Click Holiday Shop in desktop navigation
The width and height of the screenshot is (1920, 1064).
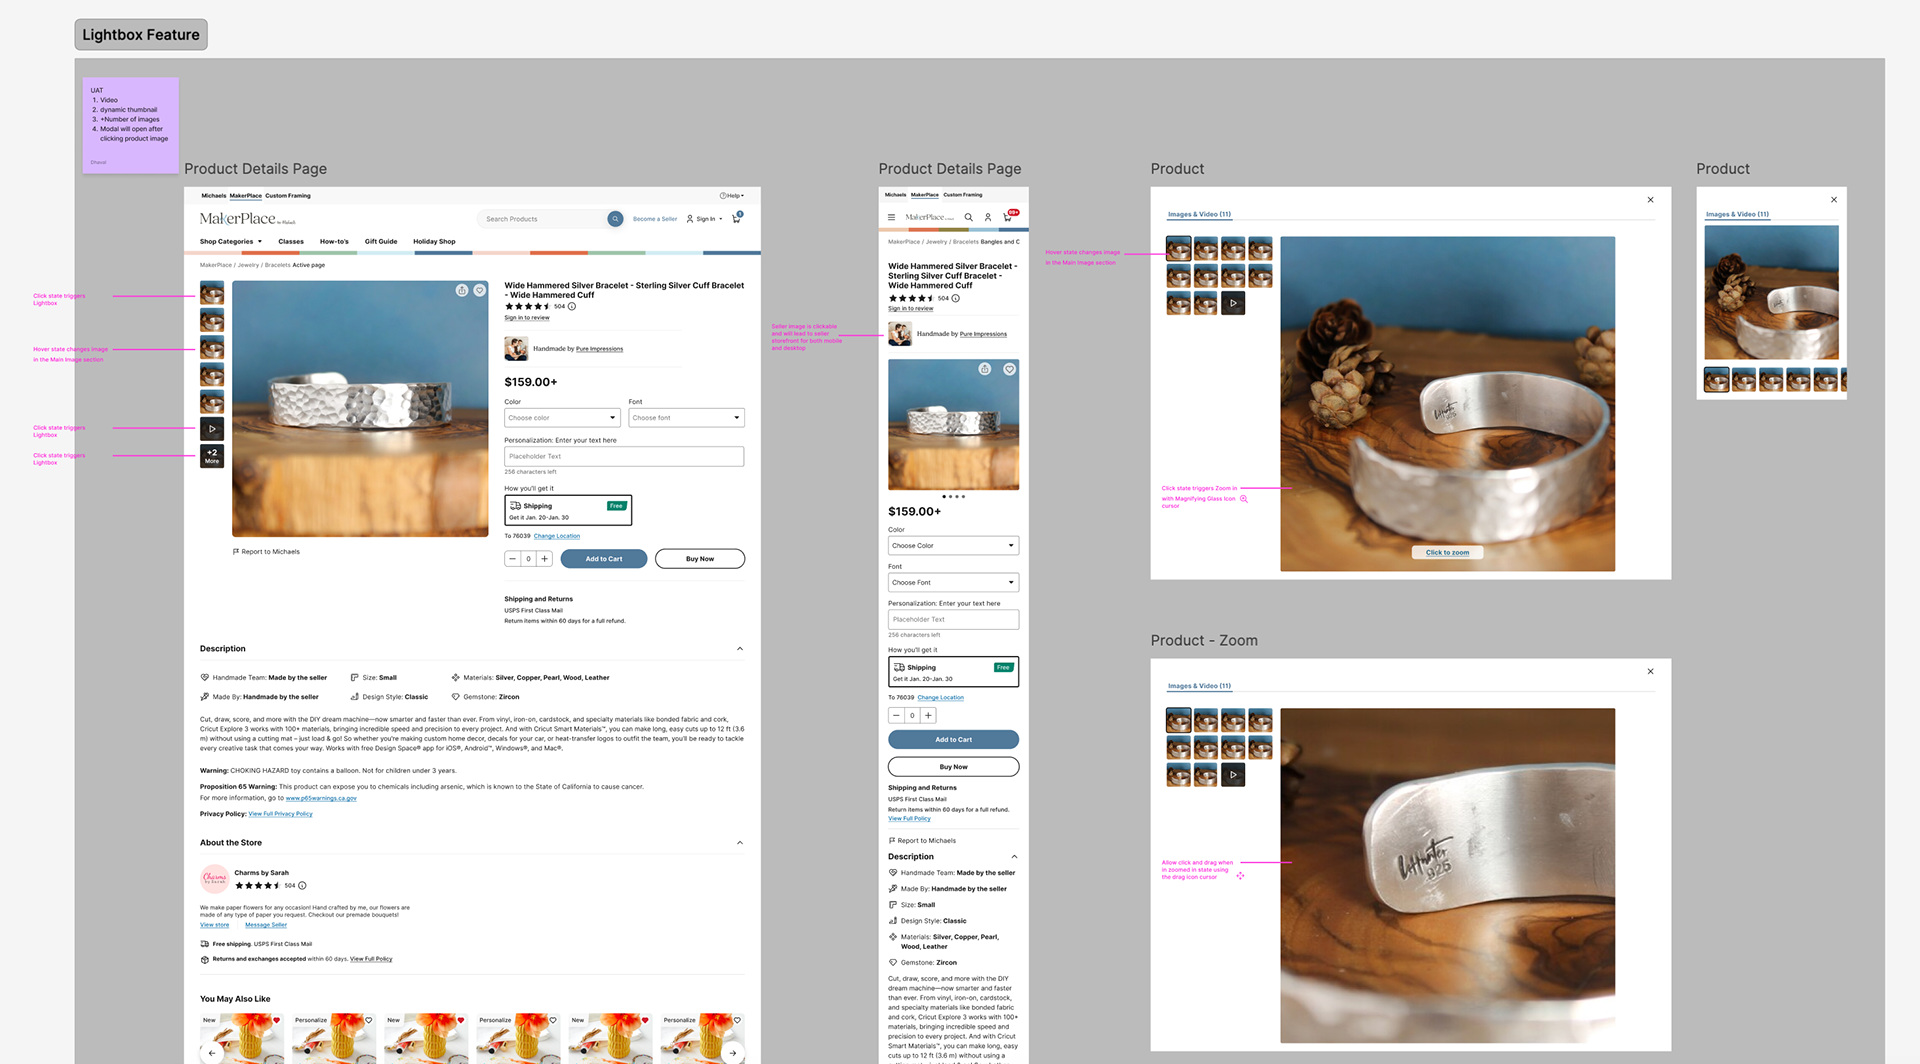[x=434, y=242]
